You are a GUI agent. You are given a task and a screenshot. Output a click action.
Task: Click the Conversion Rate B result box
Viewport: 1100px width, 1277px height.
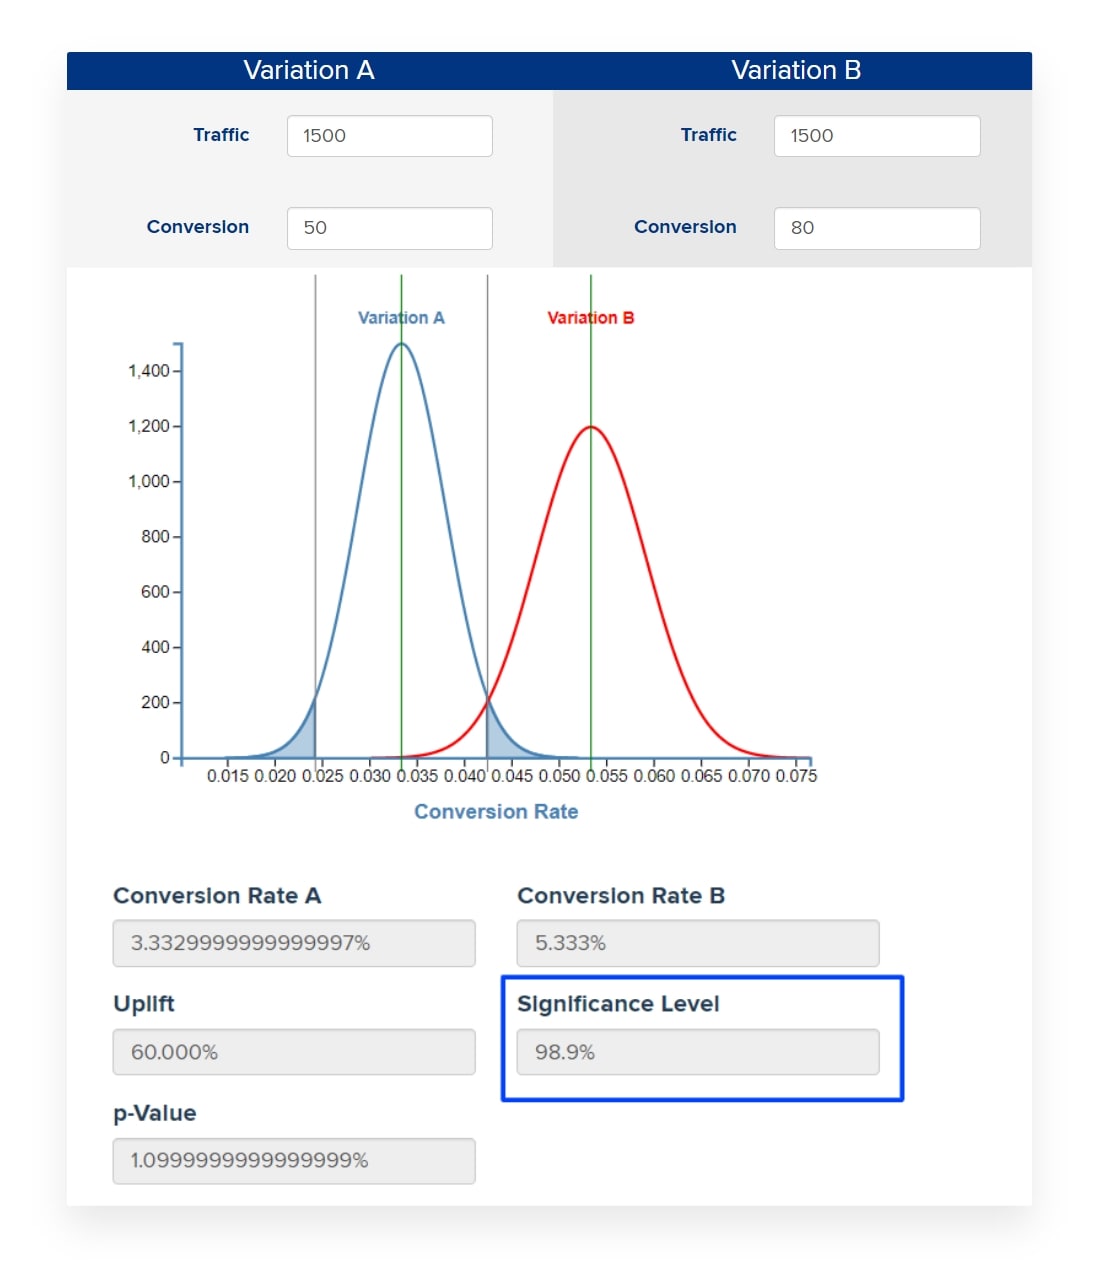coord(697,943)
